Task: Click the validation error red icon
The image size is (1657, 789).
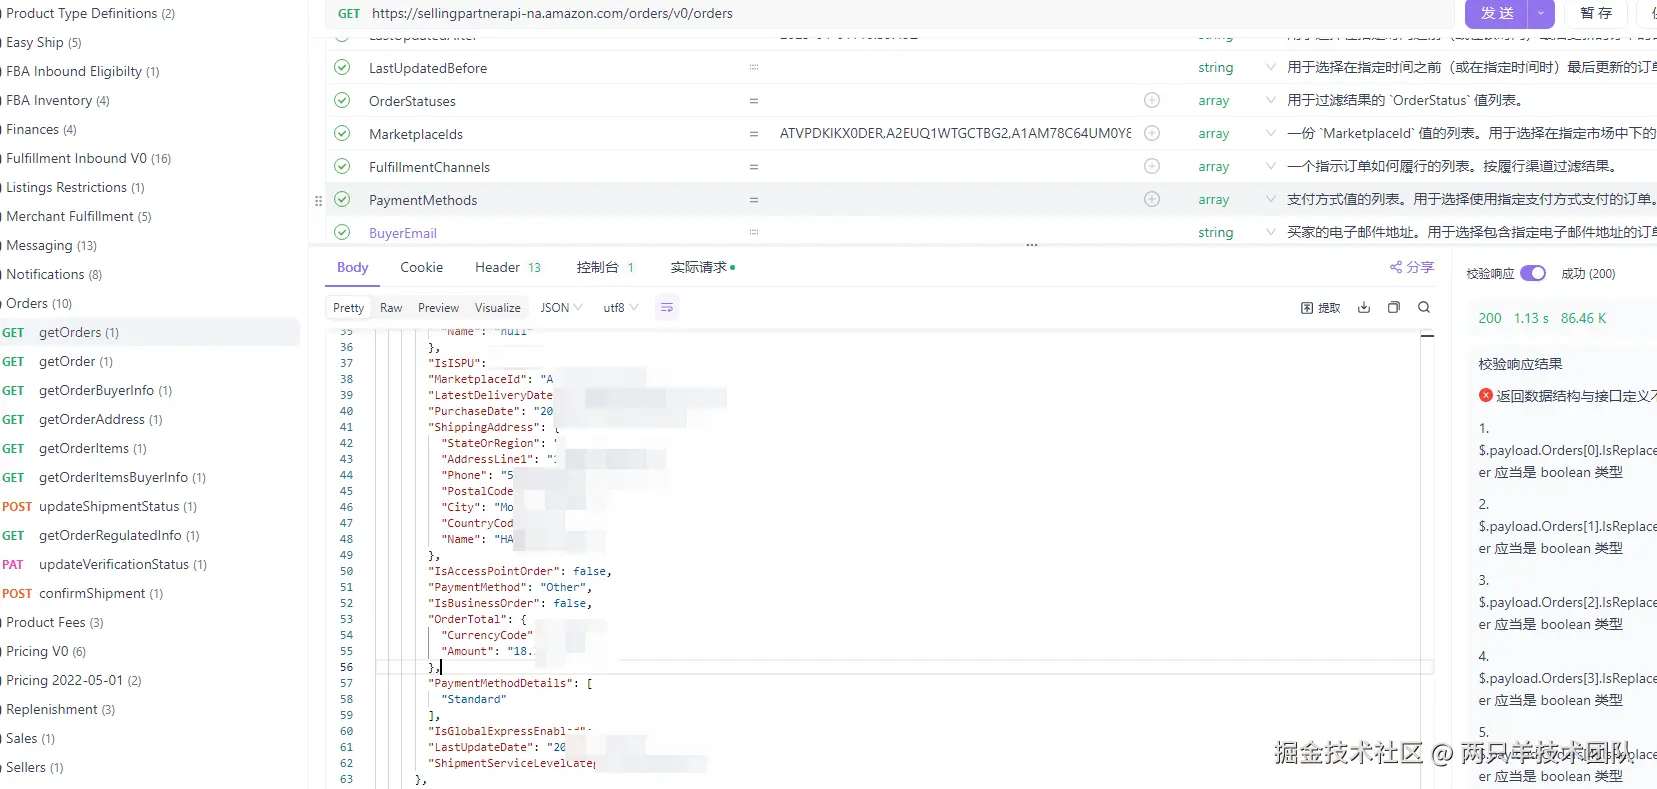Action: tap(1486, 396)
